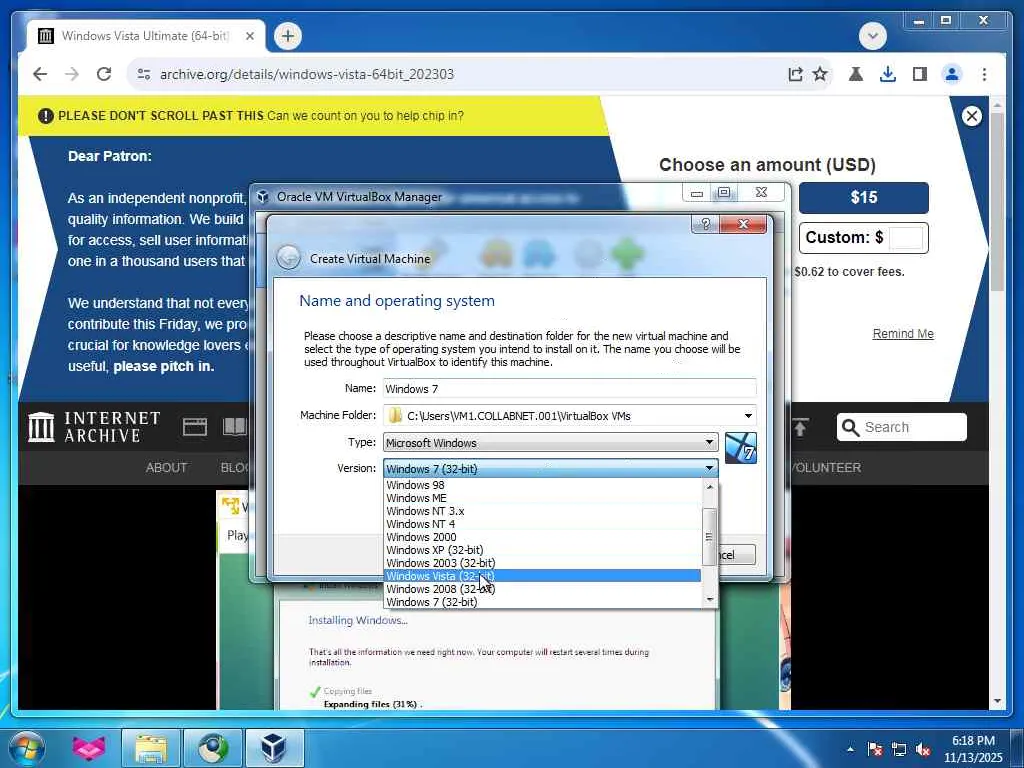1024x768 pixels.
Task: Click the Windows 7 OS type icon
Action: 741,448
